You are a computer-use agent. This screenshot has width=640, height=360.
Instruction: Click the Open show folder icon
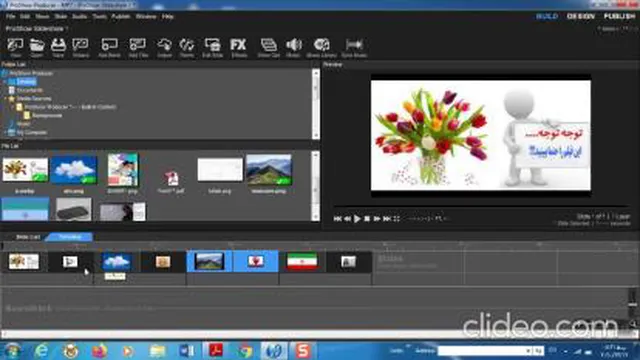point(37,47)
